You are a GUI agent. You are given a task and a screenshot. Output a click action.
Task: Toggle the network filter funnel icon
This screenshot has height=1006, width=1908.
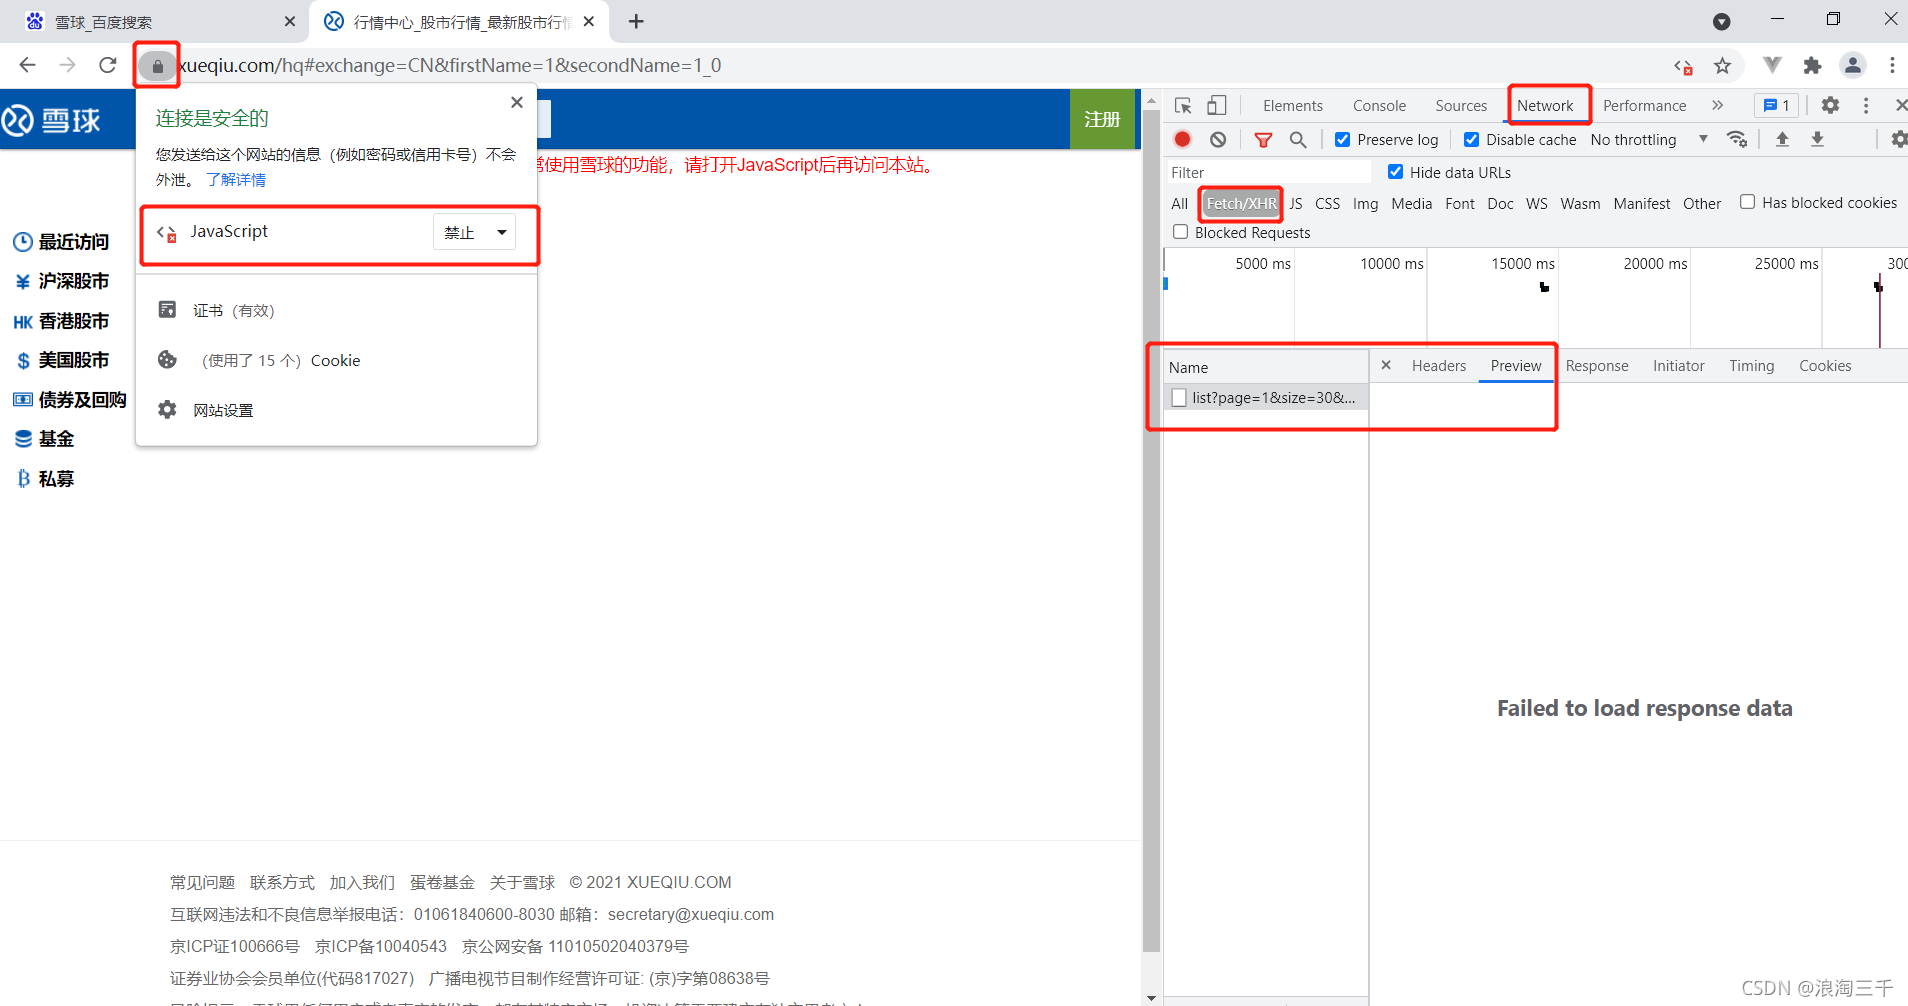1263,140
